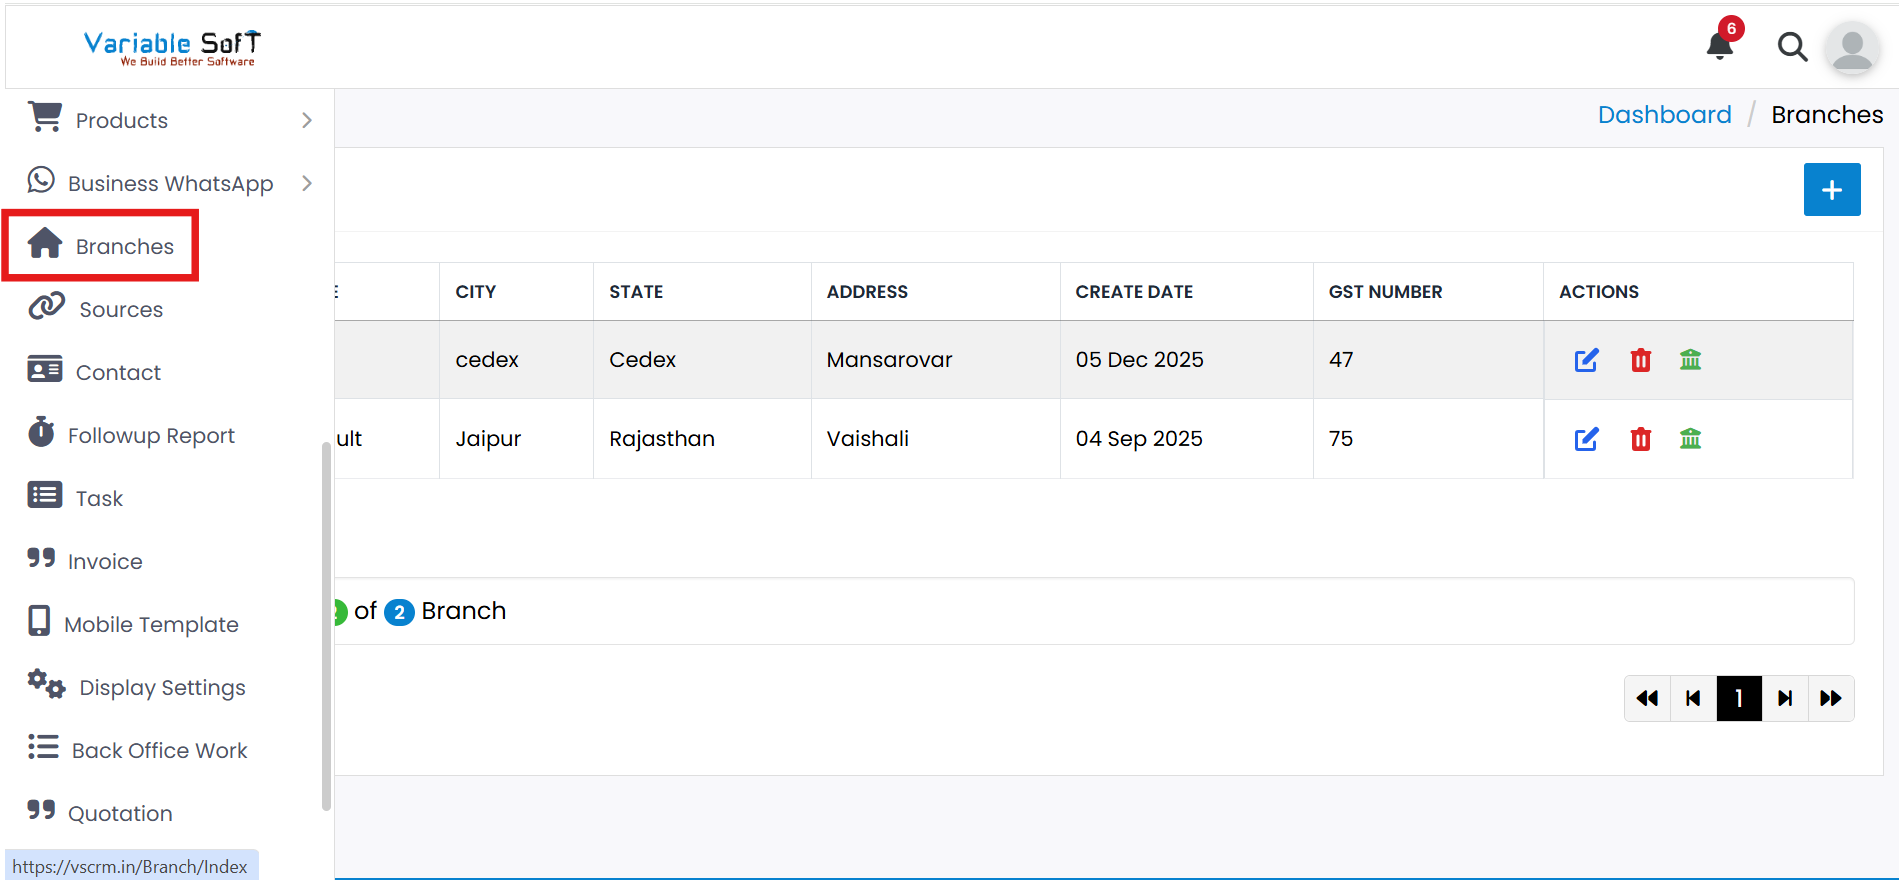Go to previous page in pagination
The width and height of the screenshot is (1899, 880).
[x=1693, y=698]
